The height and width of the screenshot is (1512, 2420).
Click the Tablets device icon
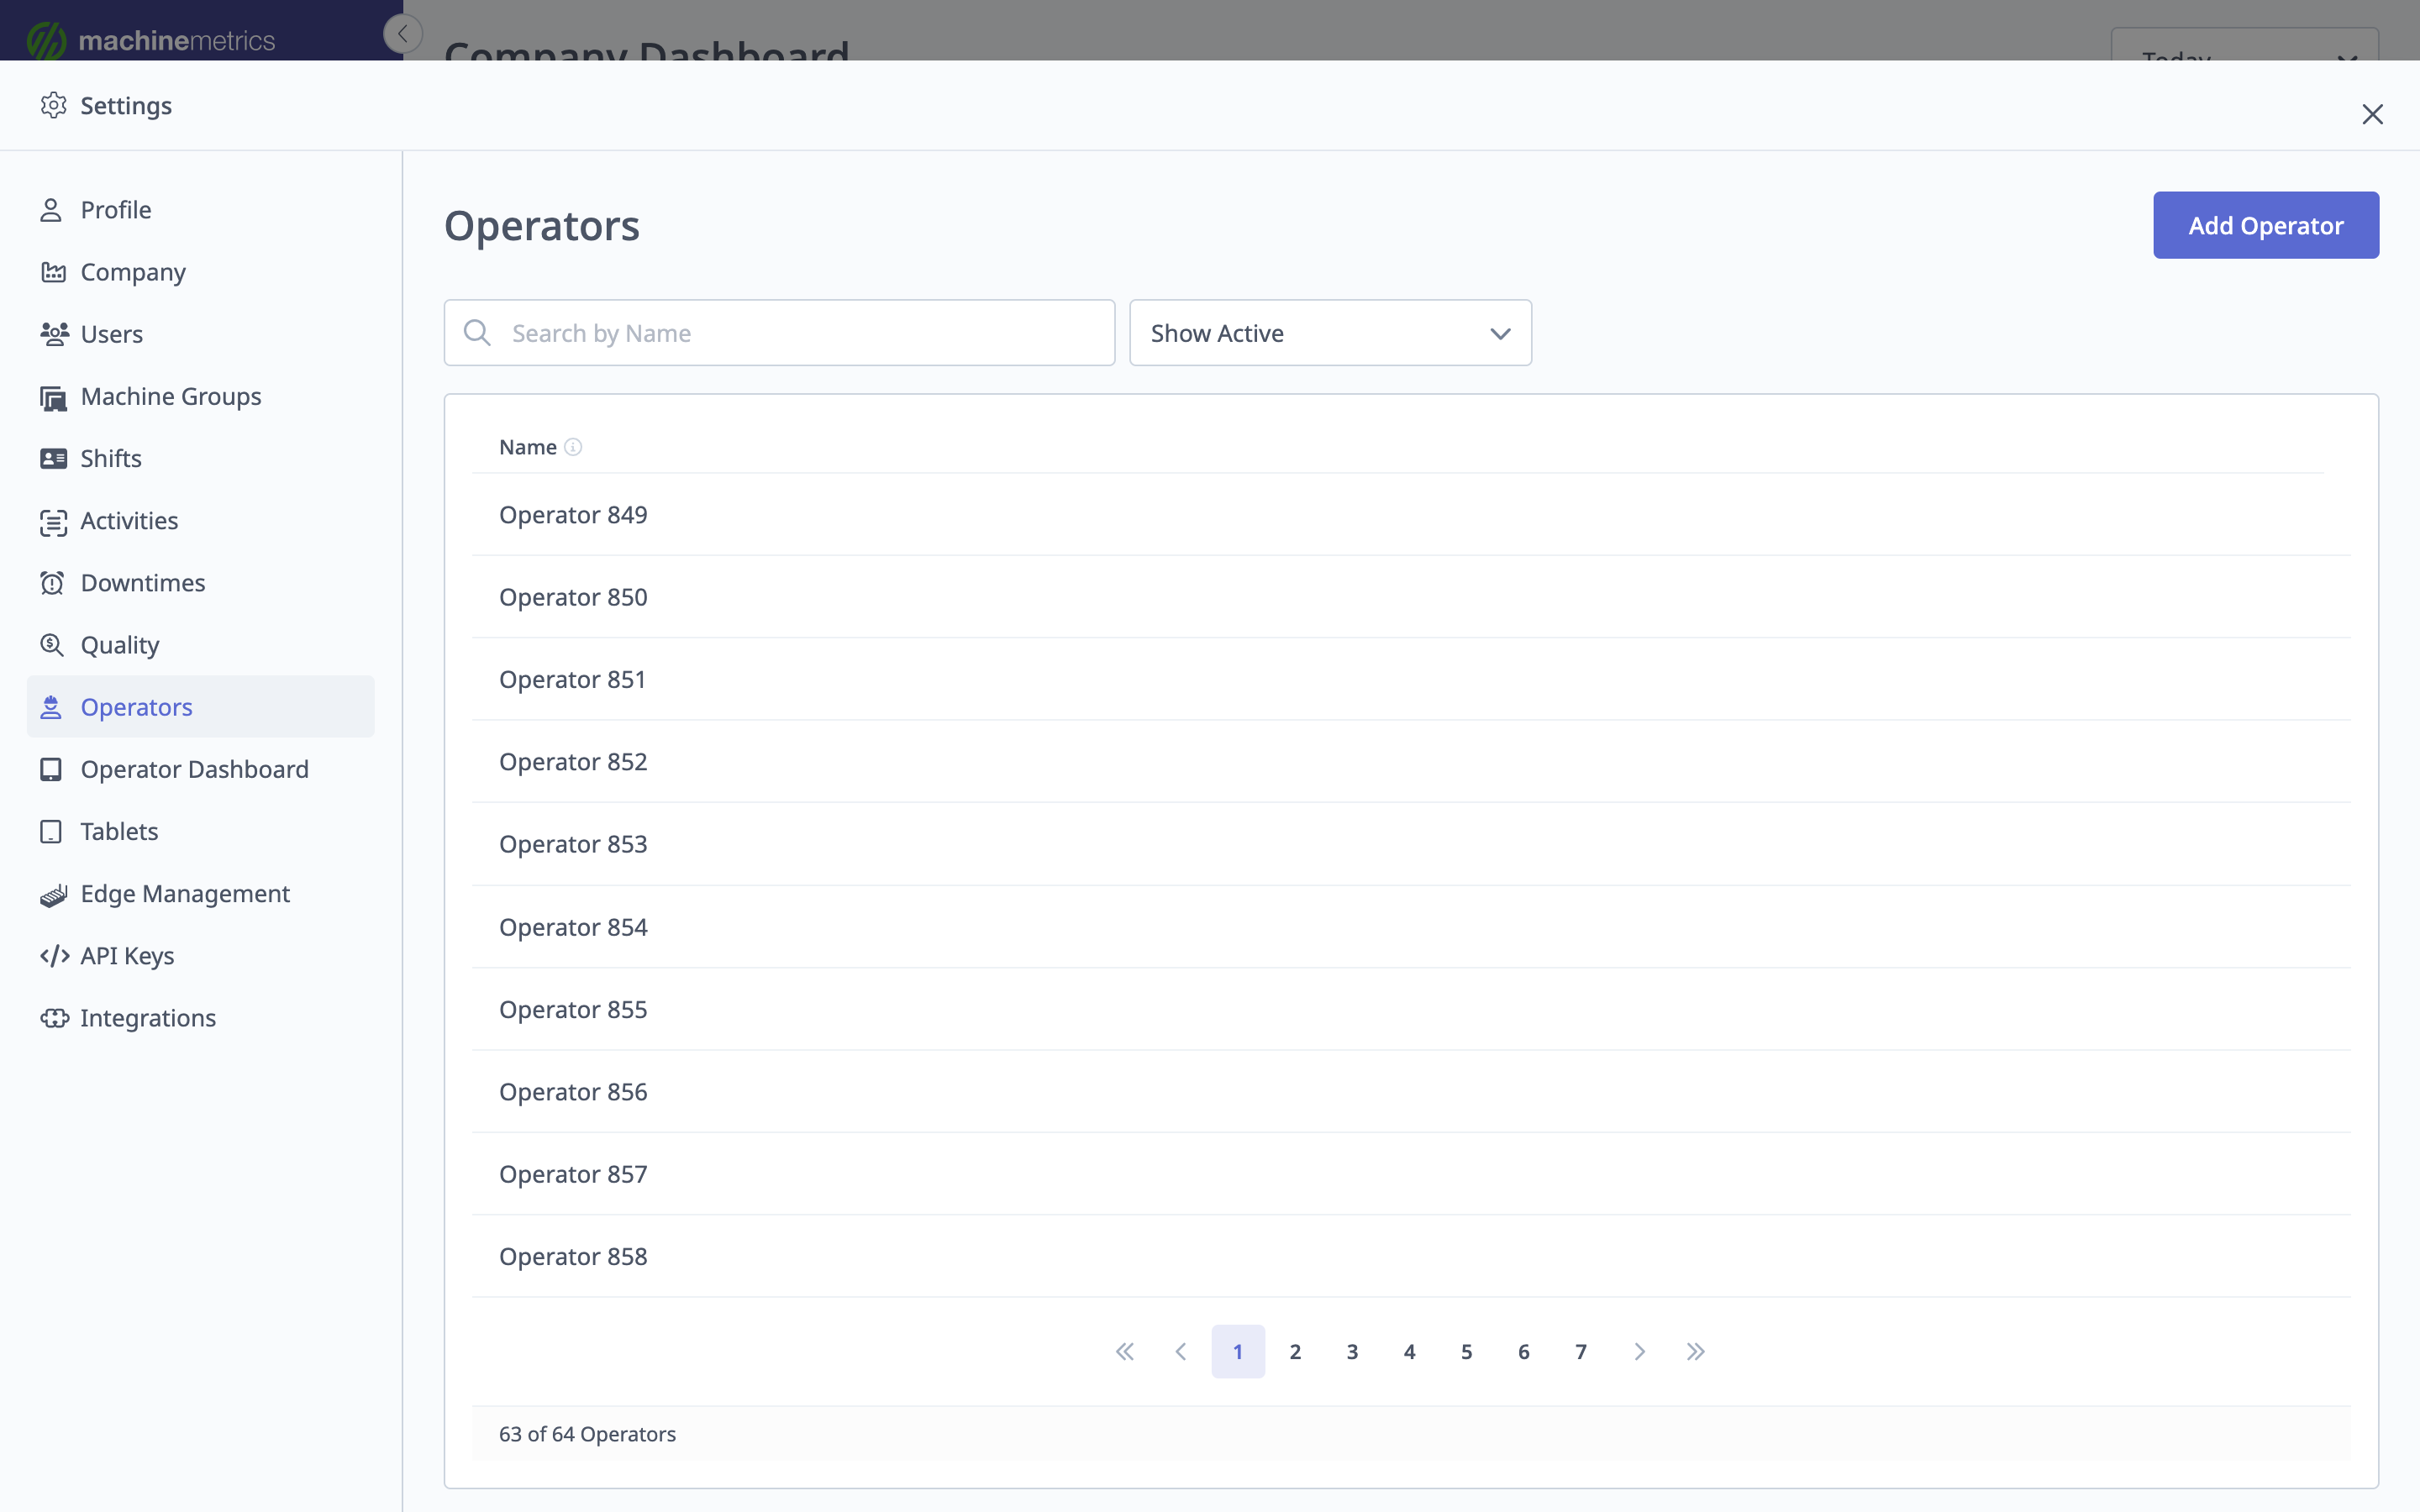click(x=51, y=831)
